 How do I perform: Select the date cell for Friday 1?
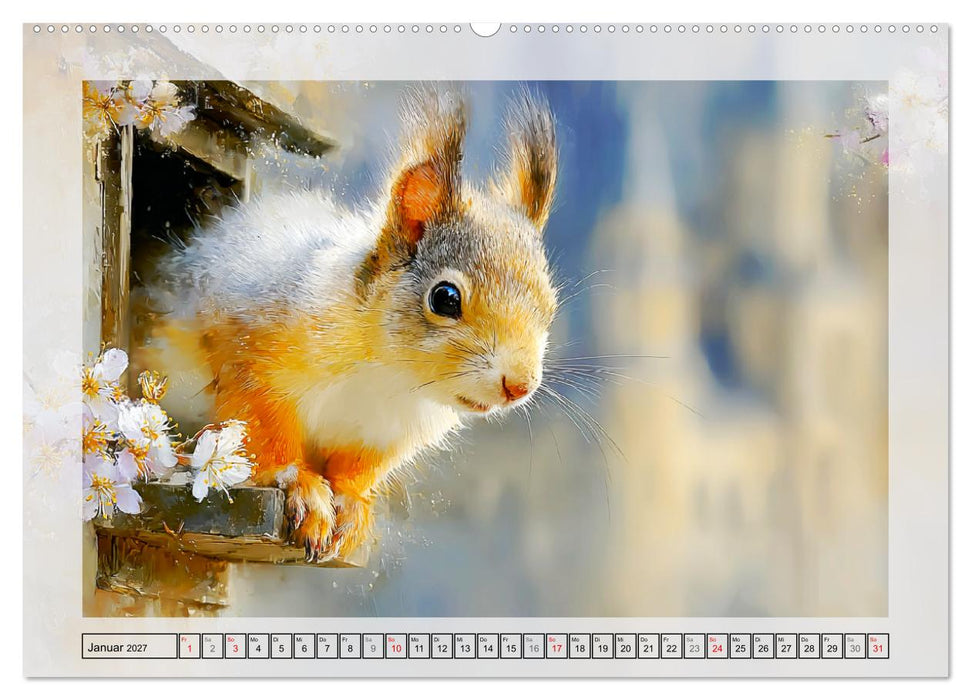(189, 645)
